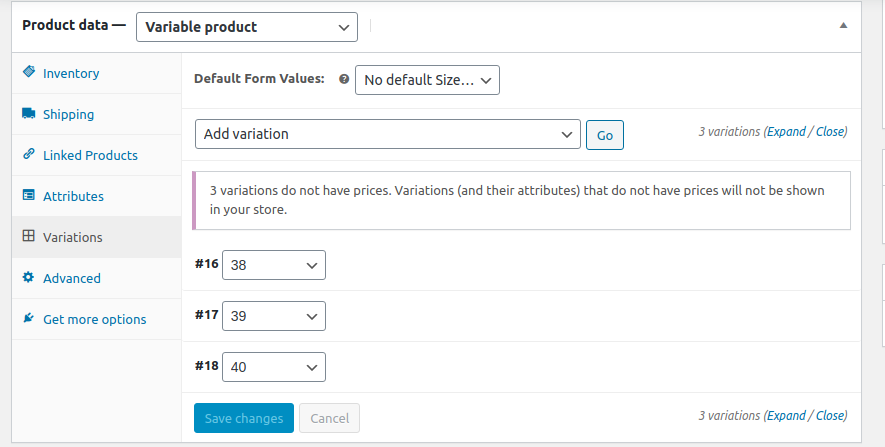Click the Shipping truck icon
The height and width of the screenshot is (447, 885).
pos(28,114)
